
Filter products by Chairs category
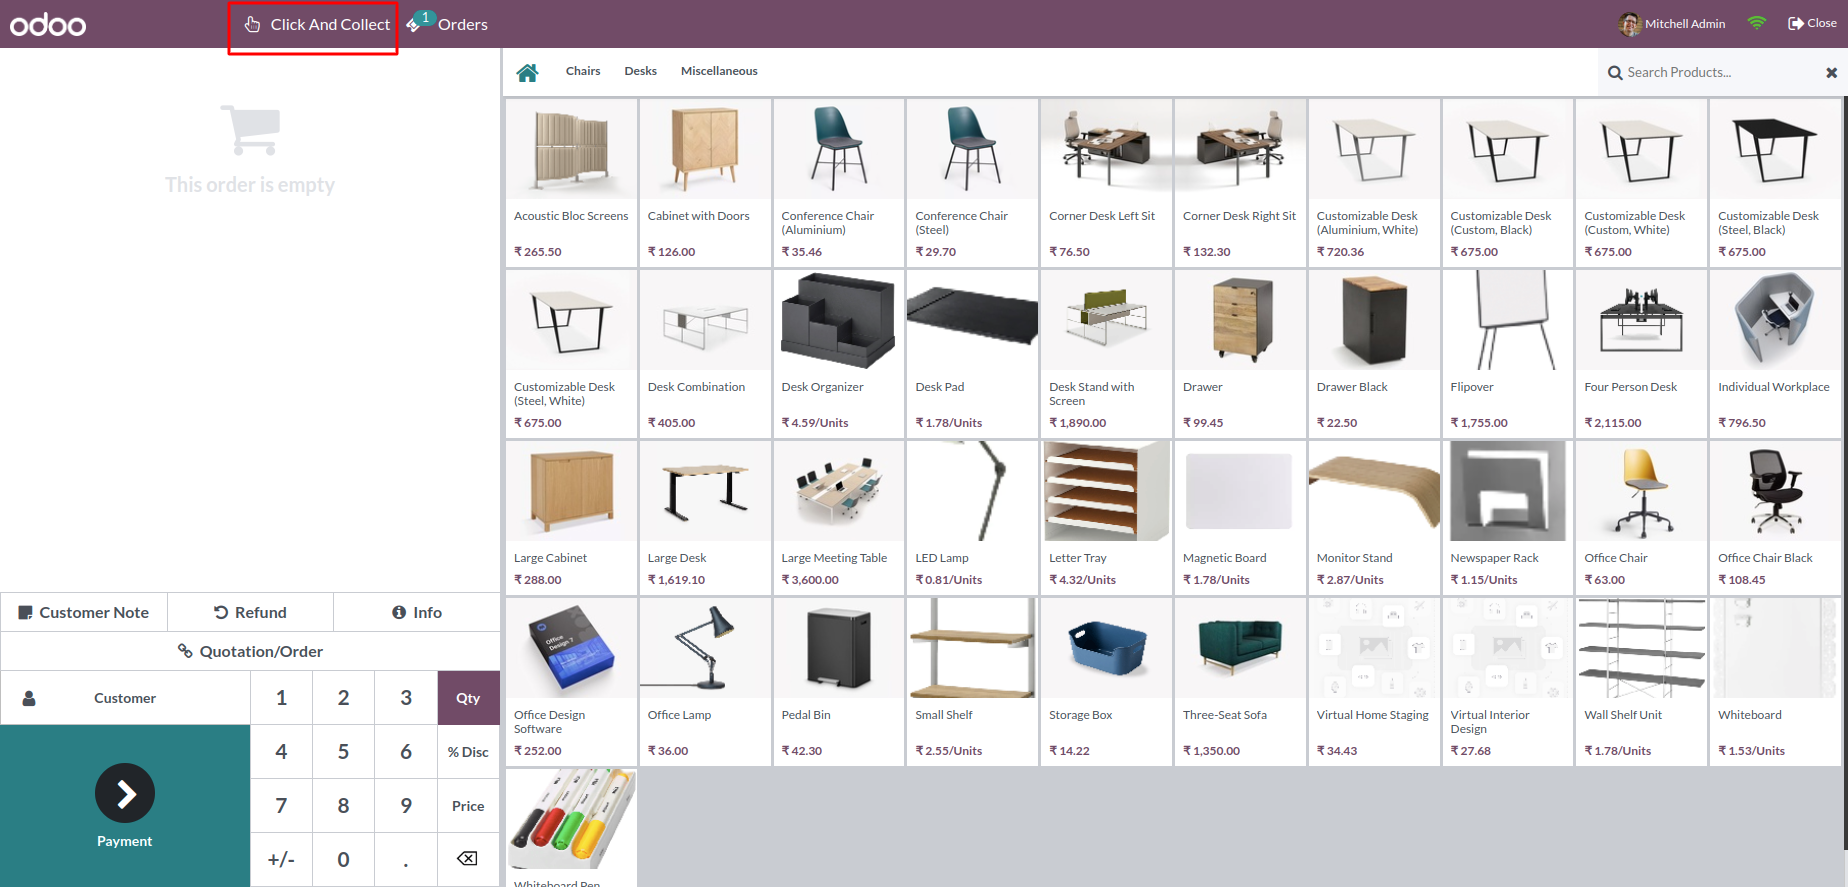pyautogui.click(x=583, y=71)
